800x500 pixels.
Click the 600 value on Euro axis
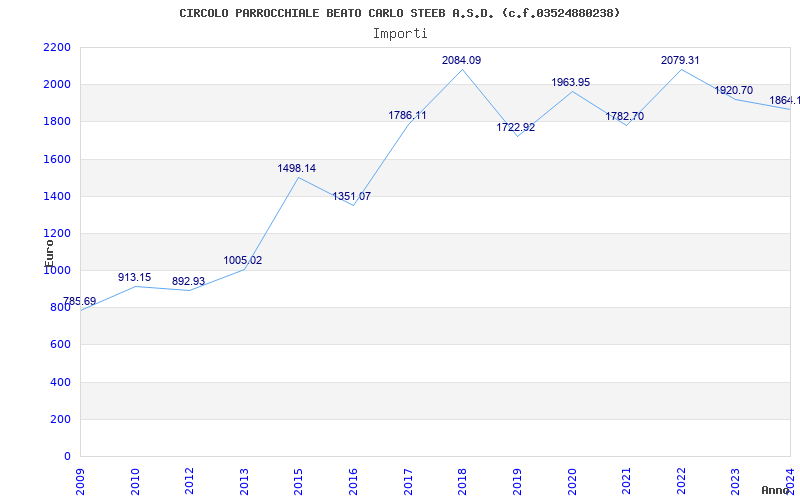point(60,345)
